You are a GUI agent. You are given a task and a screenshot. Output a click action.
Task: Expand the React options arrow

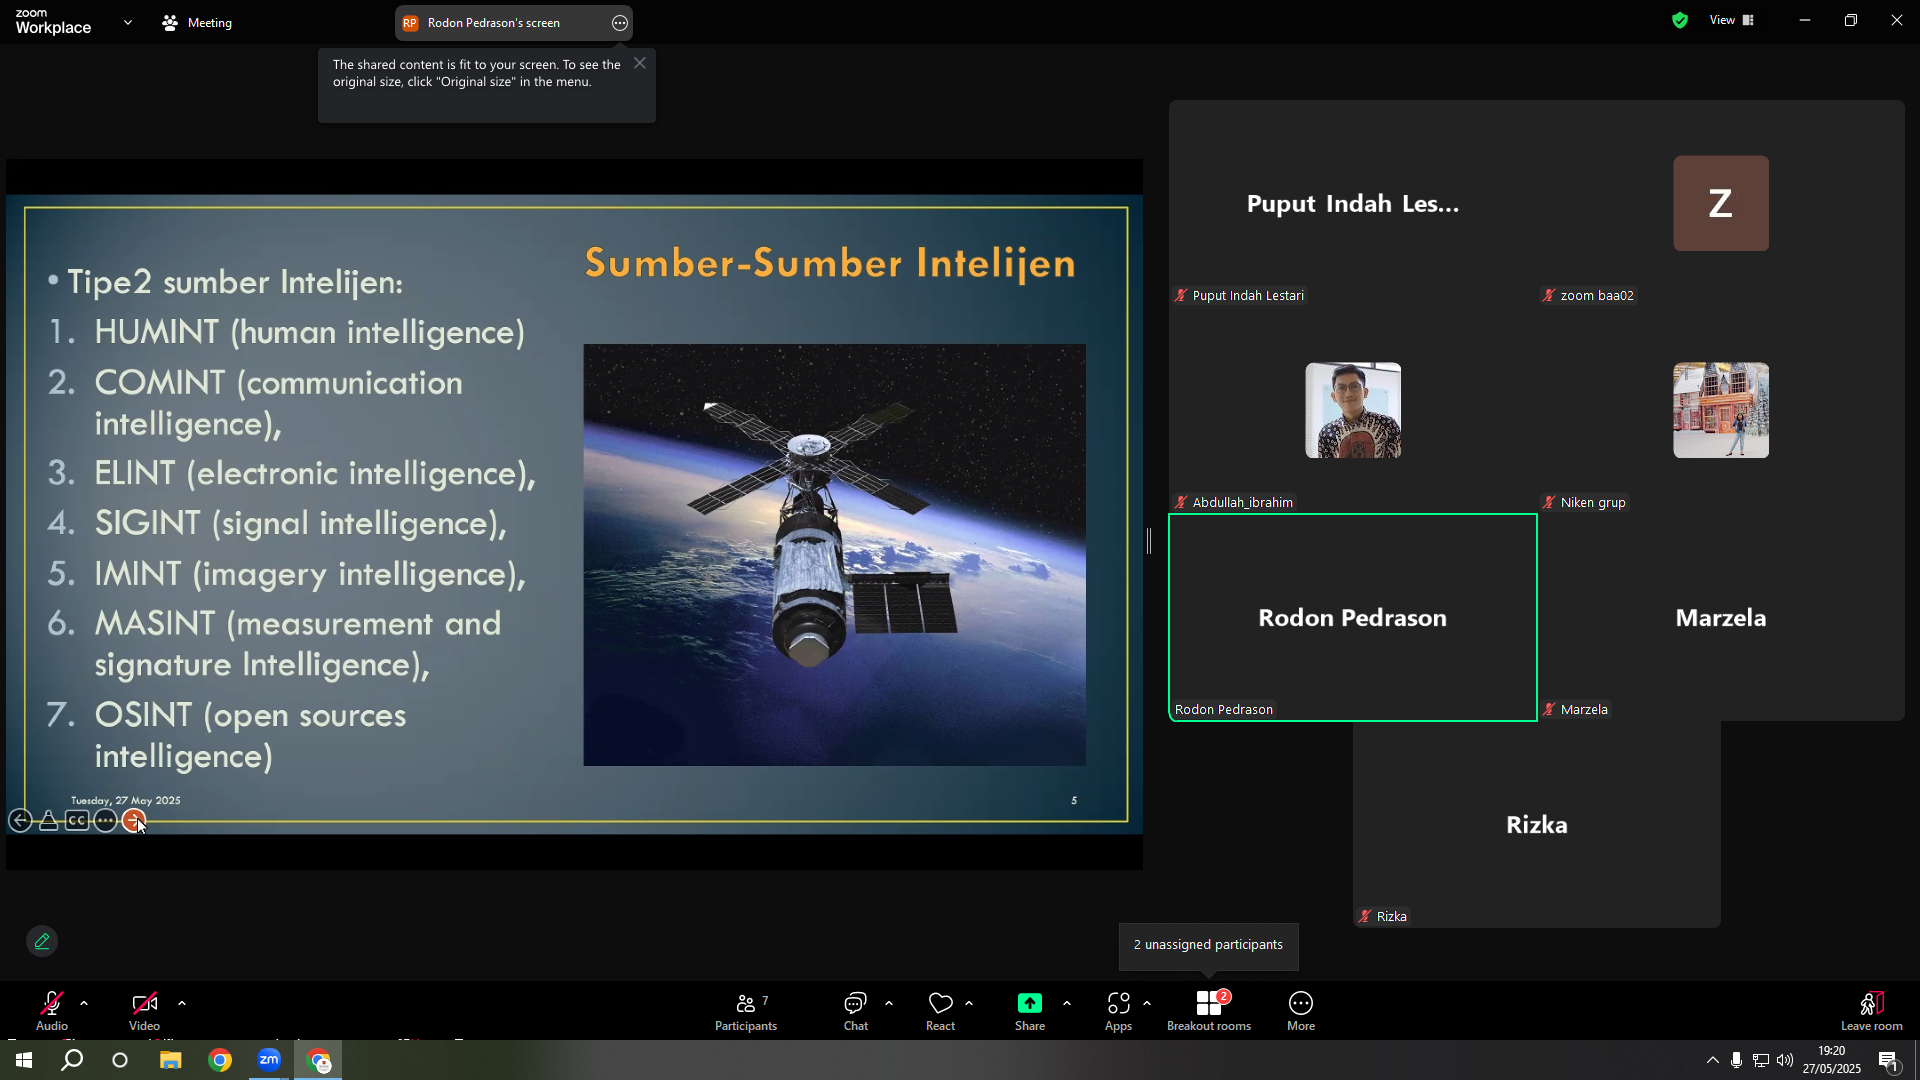(x=969, y=1003)
